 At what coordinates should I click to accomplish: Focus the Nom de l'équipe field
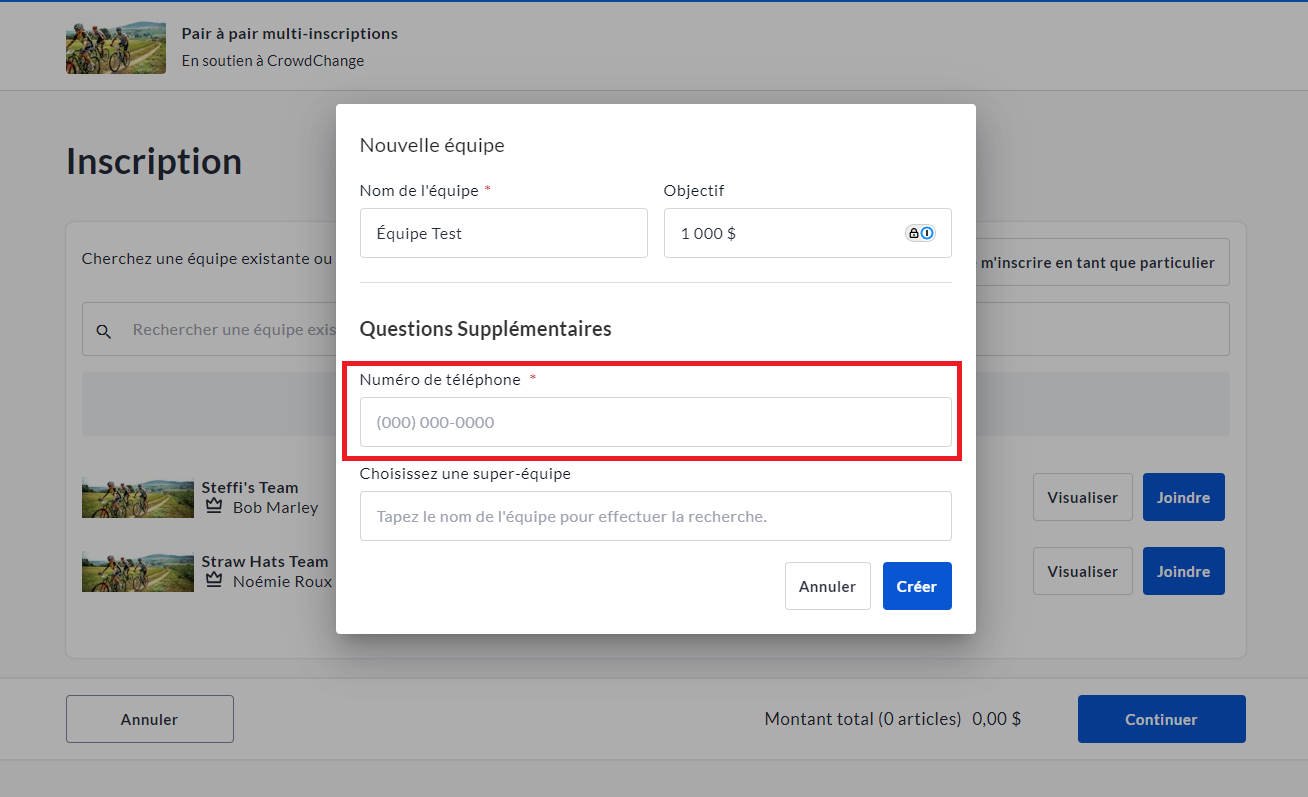pos(503,233)
